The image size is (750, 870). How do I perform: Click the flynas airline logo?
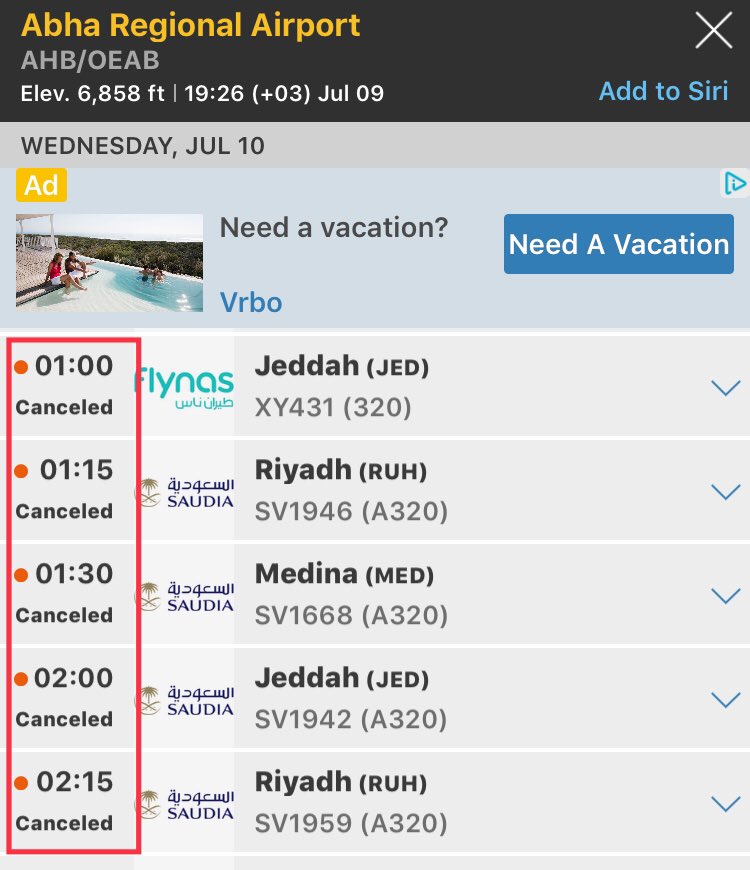coord(185,387)
